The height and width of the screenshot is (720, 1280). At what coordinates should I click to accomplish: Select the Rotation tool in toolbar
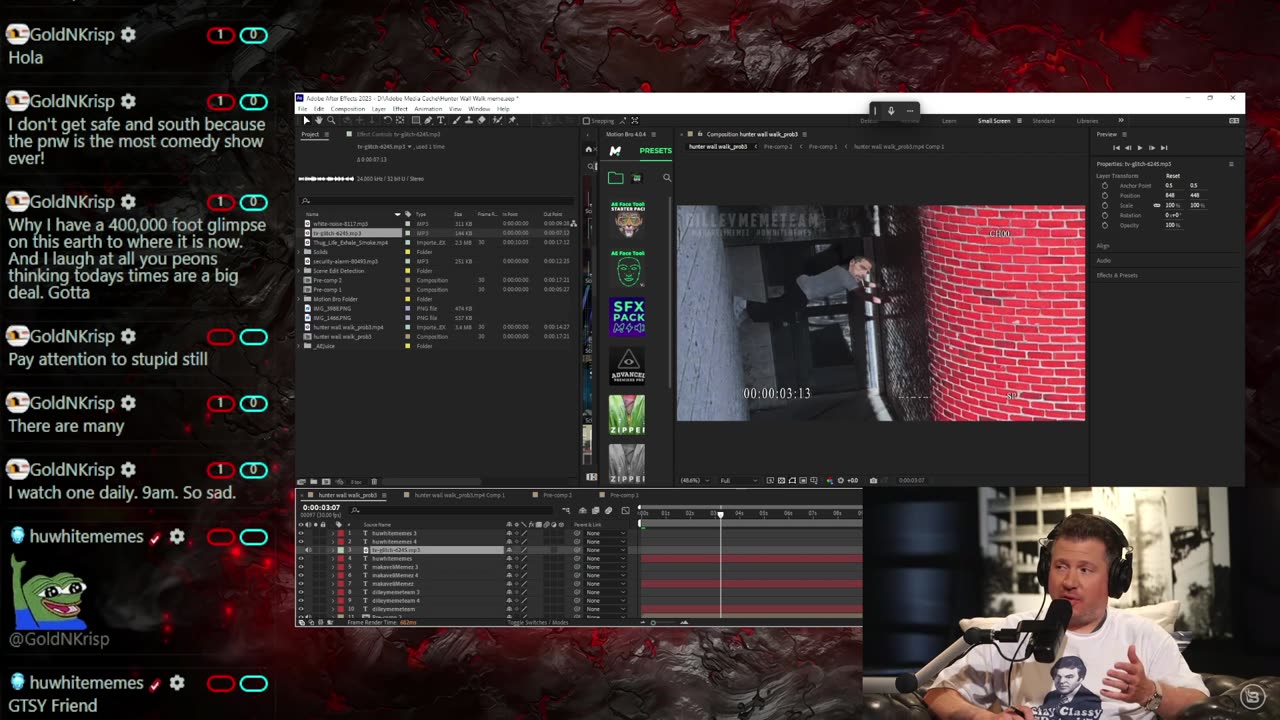(x=388, y=120)
